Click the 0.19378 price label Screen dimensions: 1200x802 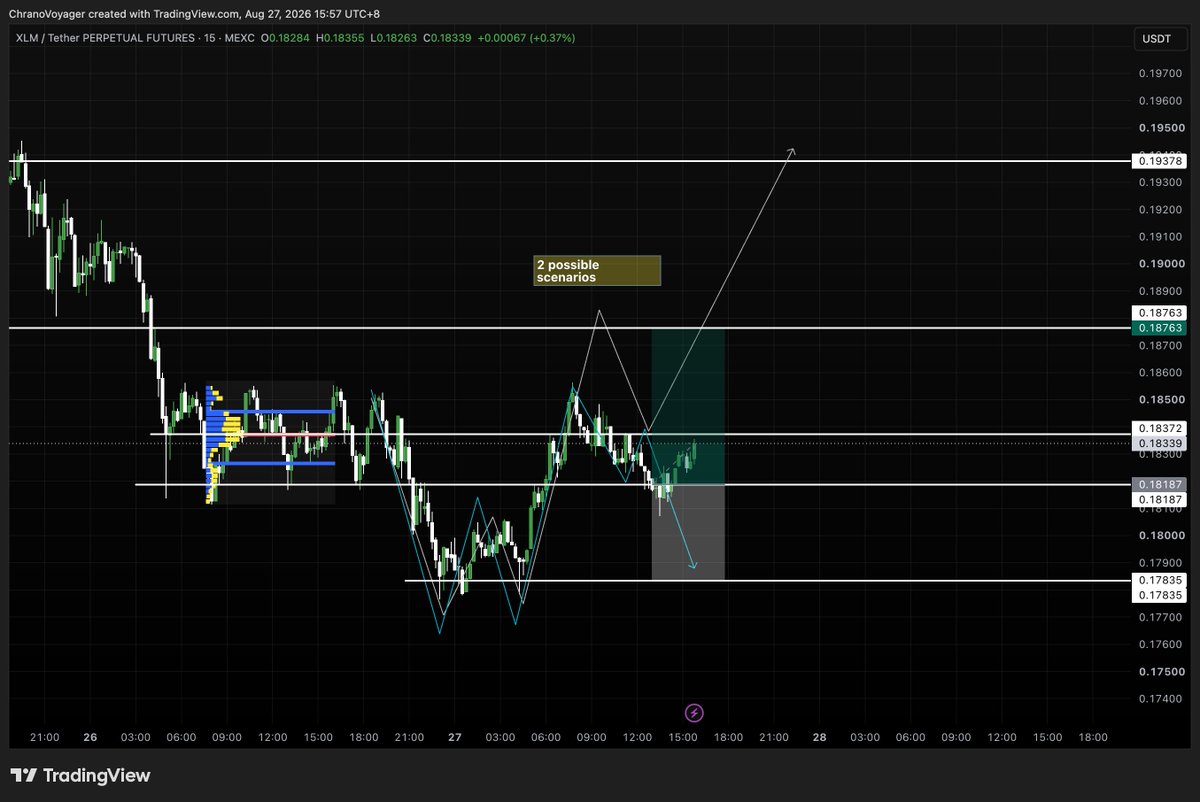coord(1159,161)
